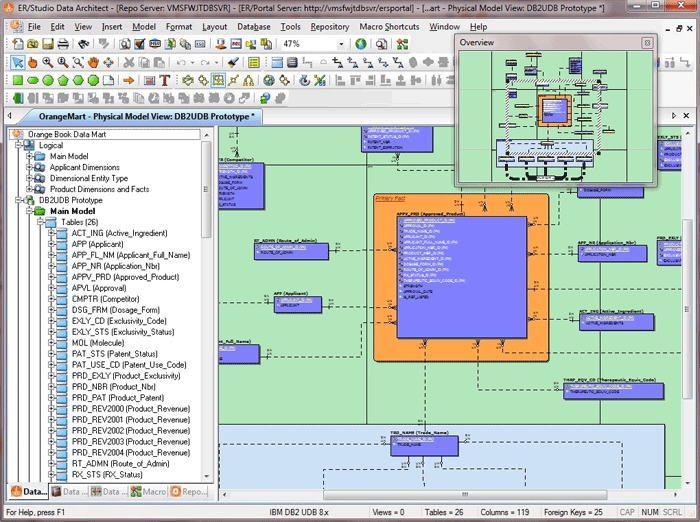This screenshot has height=522, width=700.
Task: Click the APPV_PRD entity in Overview thumbnail
Action: (x=554, y=111)
